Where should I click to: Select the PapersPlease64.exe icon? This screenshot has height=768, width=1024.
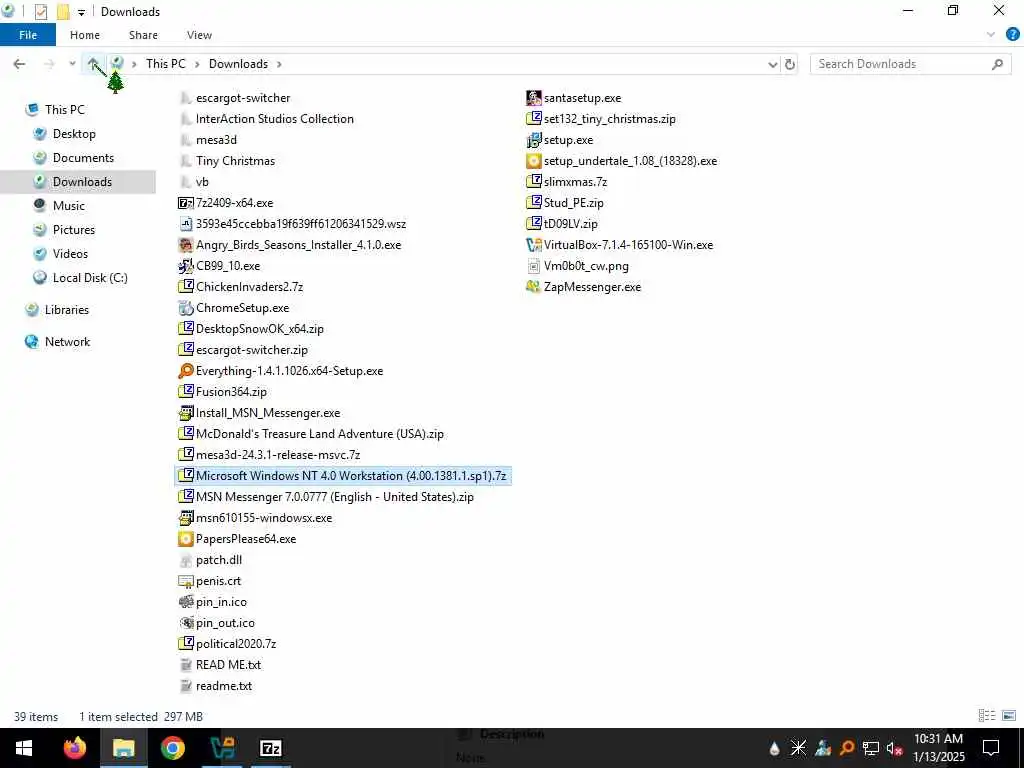pyautogui.click(x=185, y=539)
